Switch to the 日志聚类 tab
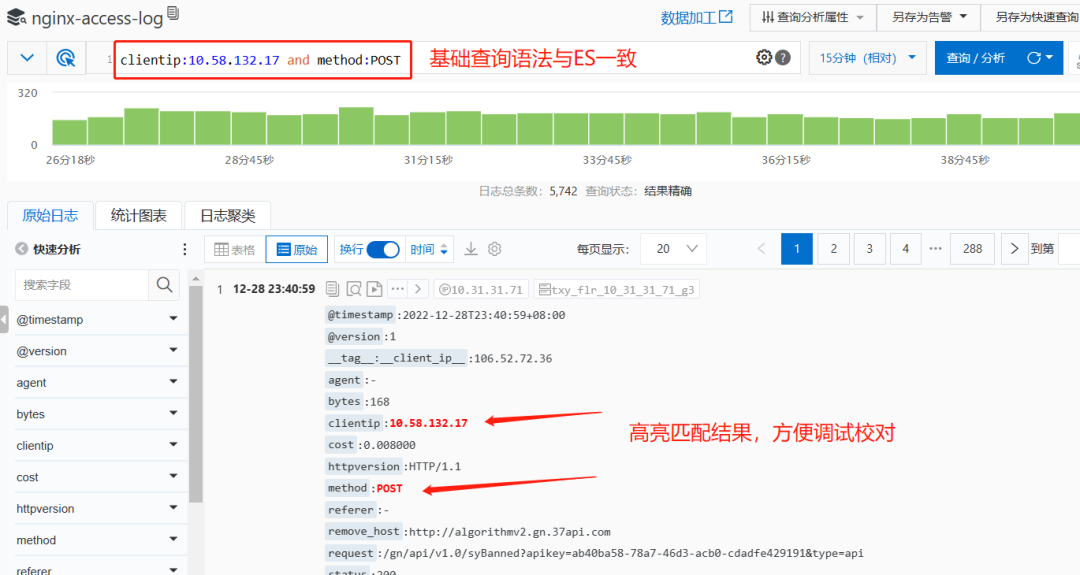Image resolution: width=1080 pixels, height=575 pixels. (227, 216)
